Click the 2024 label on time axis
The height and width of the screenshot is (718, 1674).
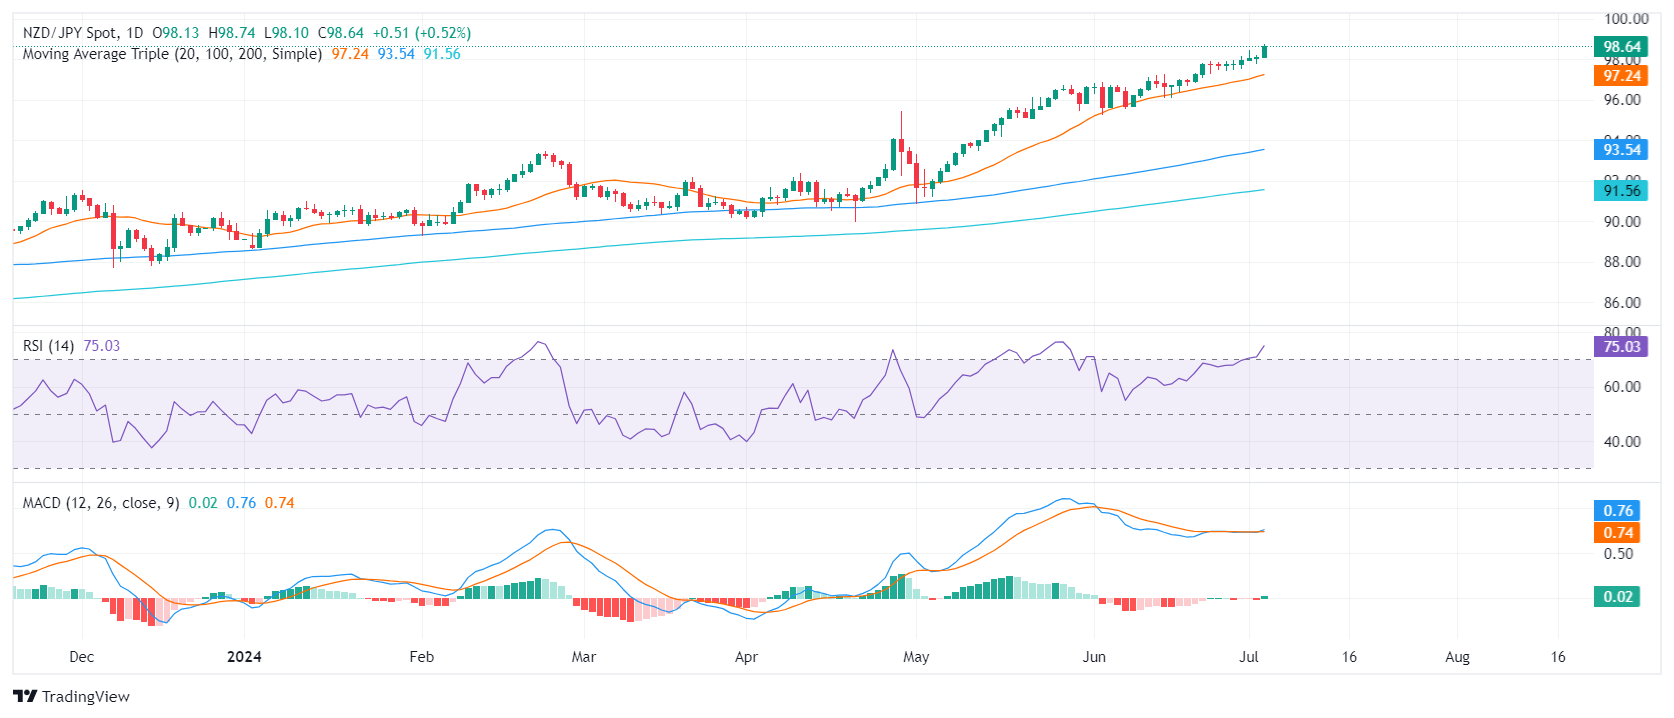click(x=244, y=657)
